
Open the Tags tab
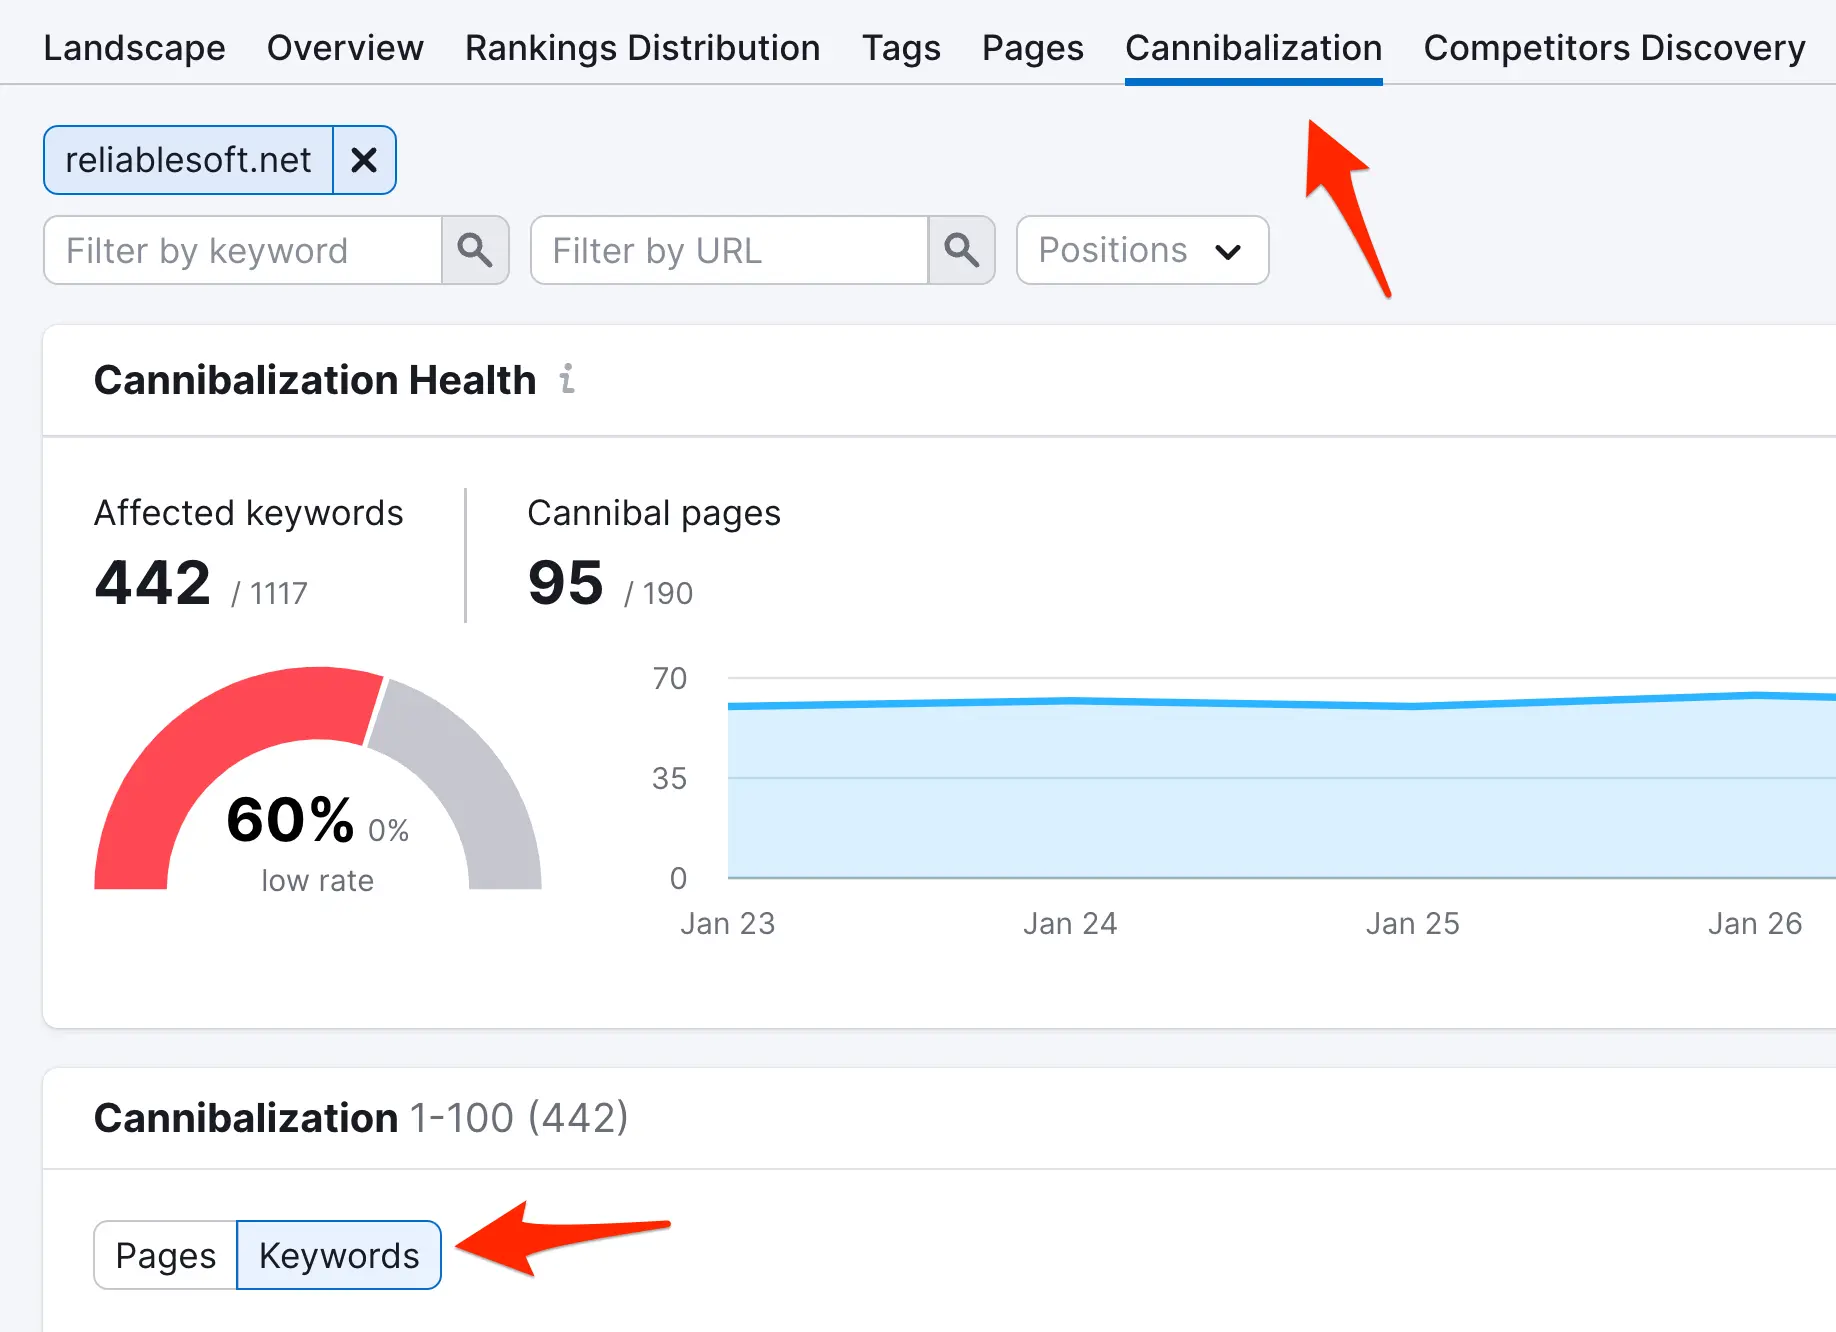pos(901,48)
